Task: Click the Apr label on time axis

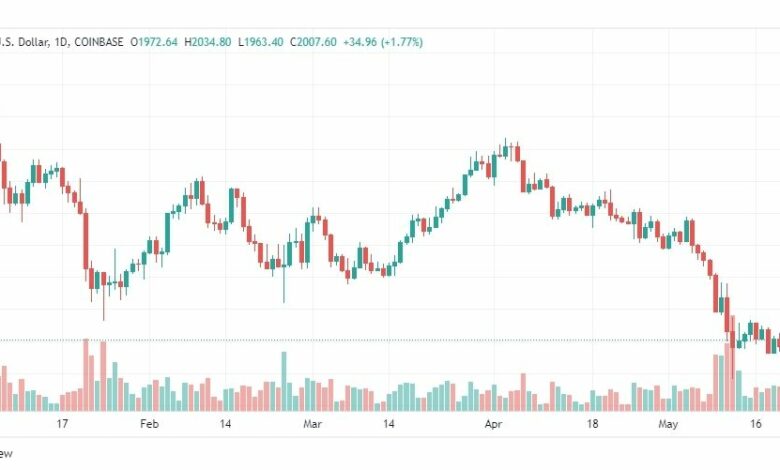Action: coord(493,424)
